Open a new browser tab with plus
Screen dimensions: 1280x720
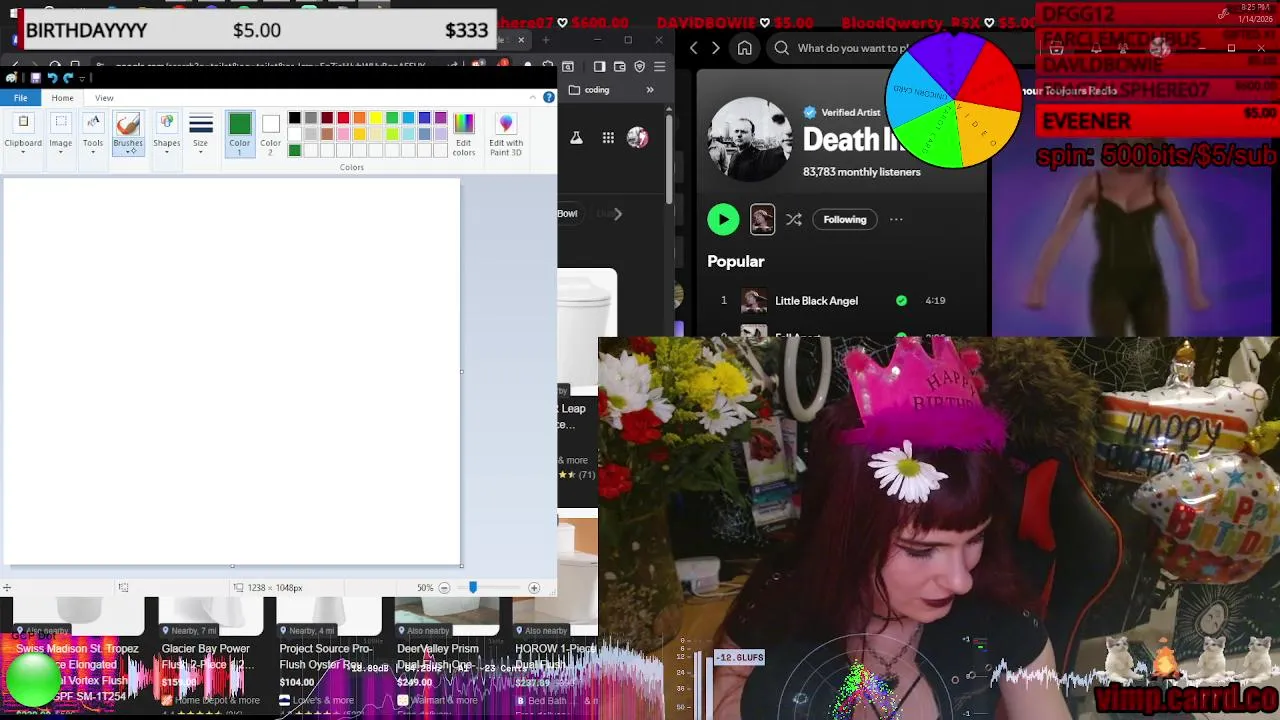(546, 40)
